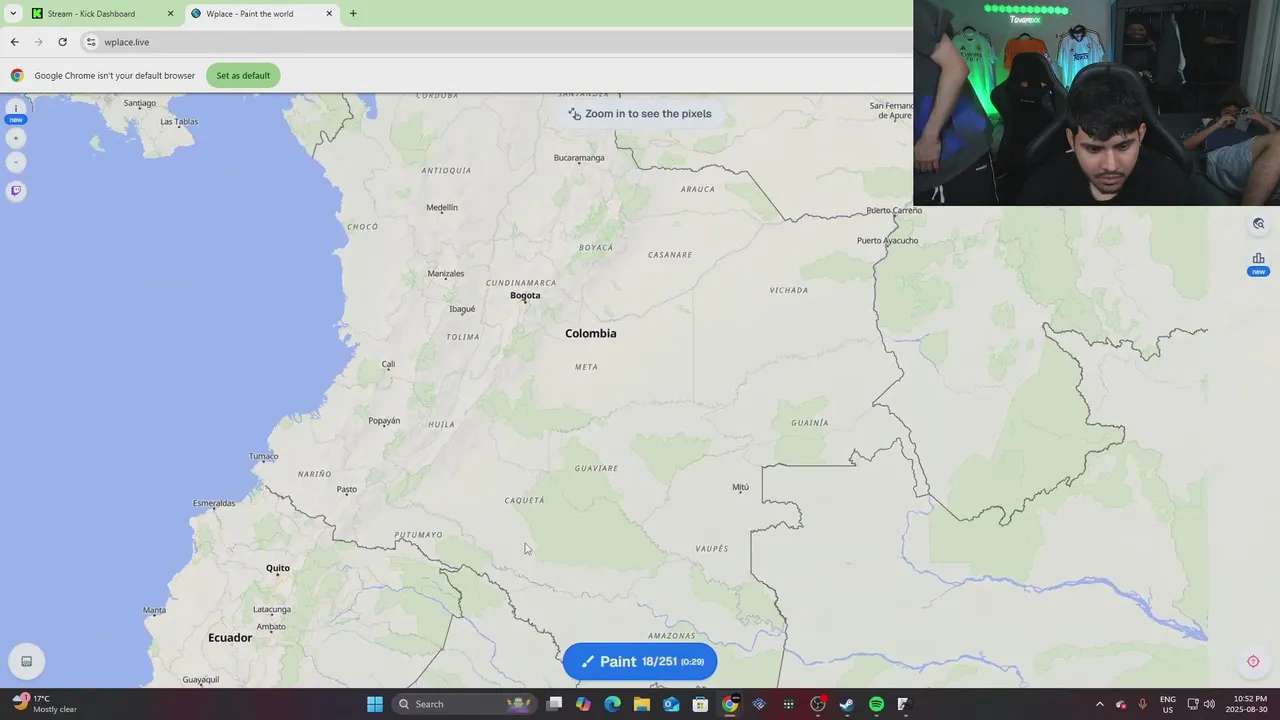Click the Manizales city label
The height and width of the screenshot is (720, 1280).
(x=446, y=273)
